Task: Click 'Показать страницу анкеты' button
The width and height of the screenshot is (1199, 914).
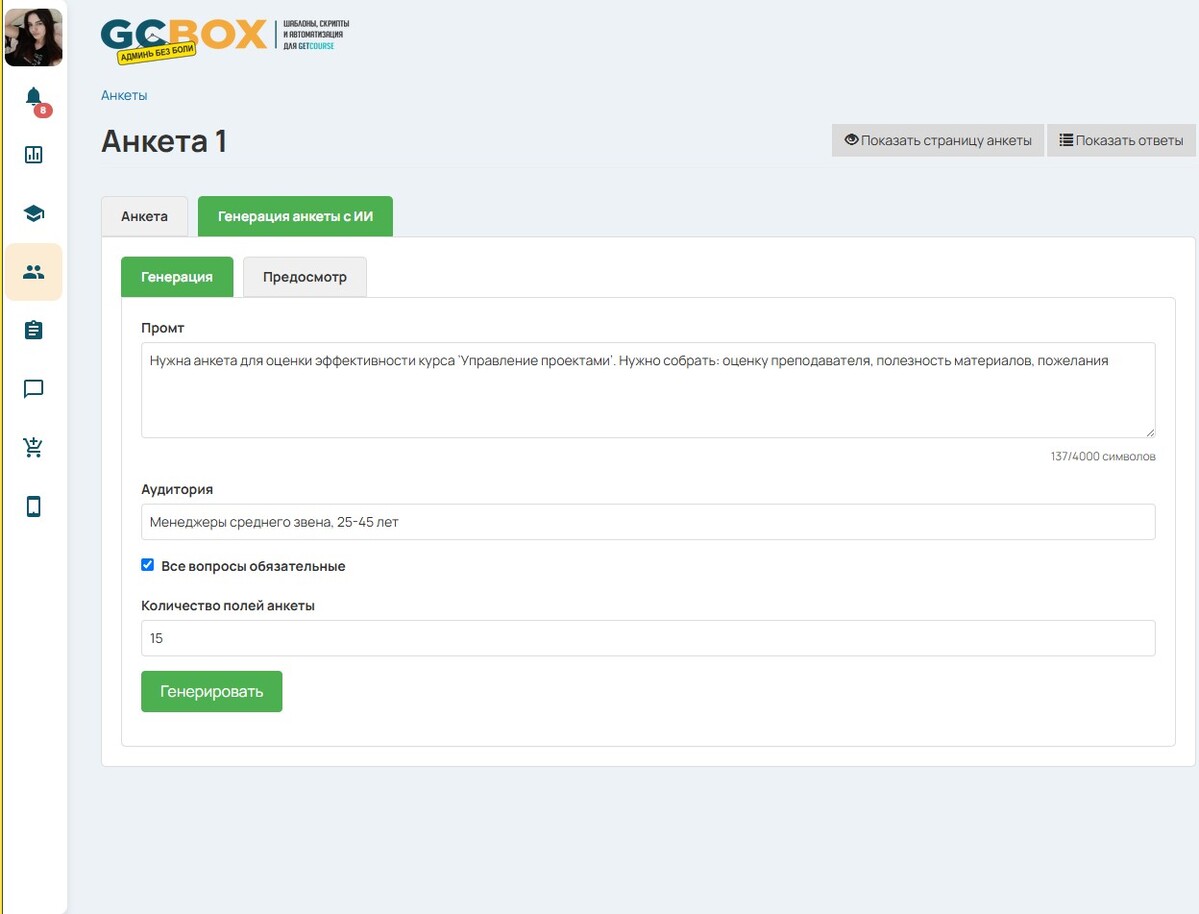Action: pyautogui.click(x=938, y=141)
